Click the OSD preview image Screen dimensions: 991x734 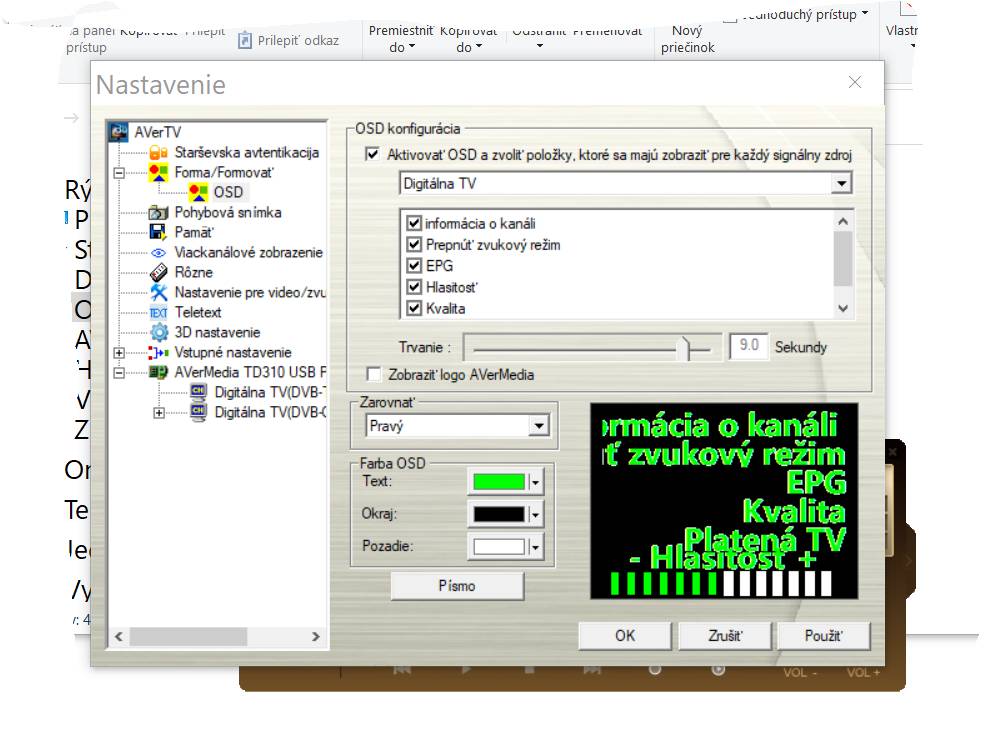[724, 501]
